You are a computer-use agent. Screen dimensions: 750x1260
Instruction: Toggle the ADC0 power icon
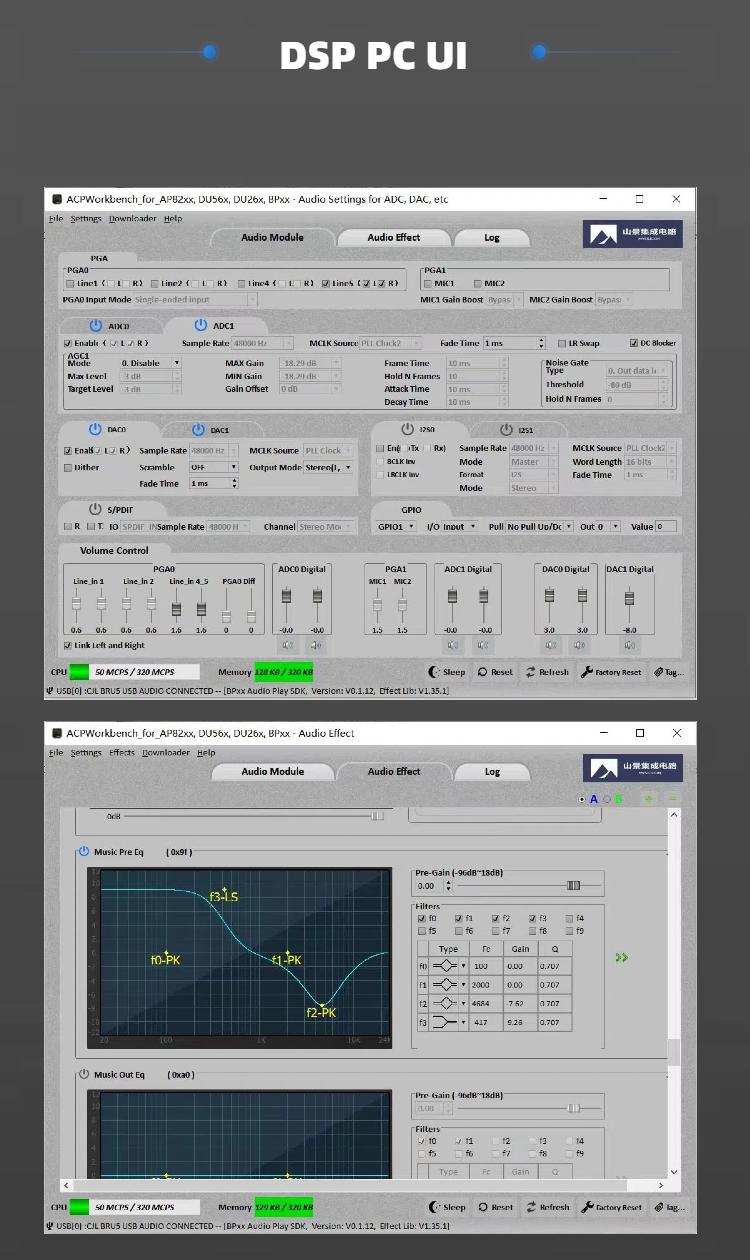[x=96, y=326]
